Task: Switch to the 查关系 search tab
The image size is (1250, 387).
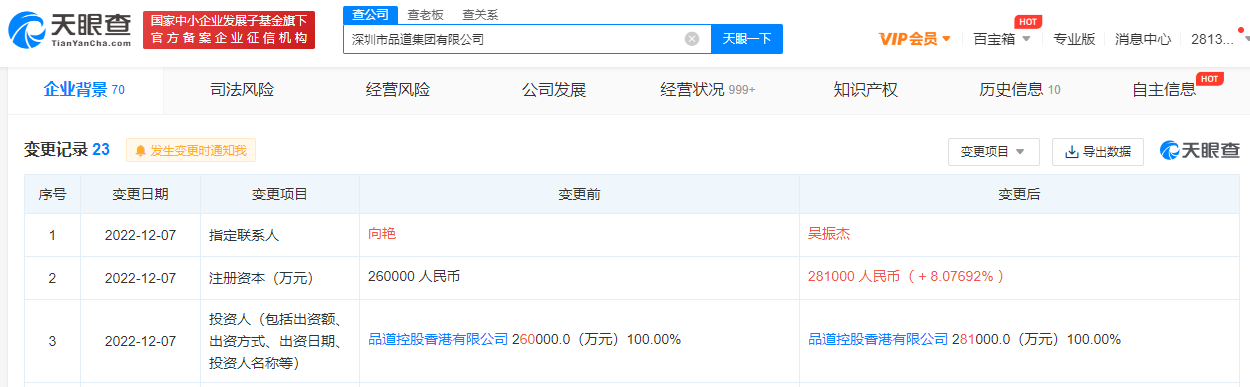Action: [480, 15]
